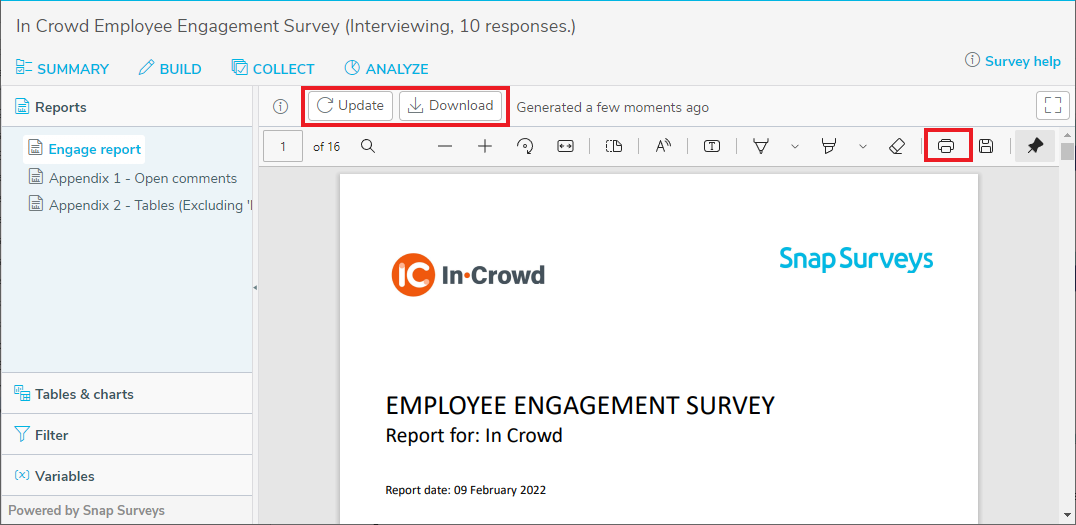Select the Draw pen tool

click(x=760, y=146)
